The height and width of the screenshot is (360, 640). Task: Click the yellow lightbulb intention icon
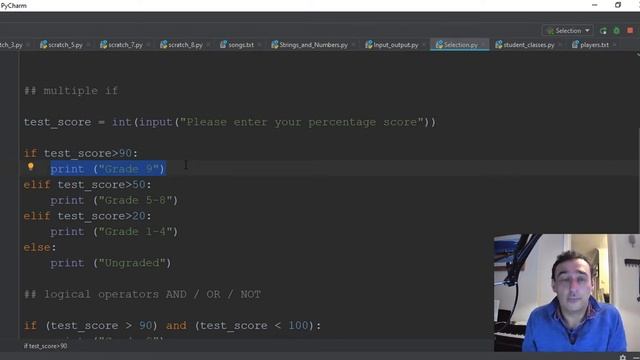coord(31,167)
